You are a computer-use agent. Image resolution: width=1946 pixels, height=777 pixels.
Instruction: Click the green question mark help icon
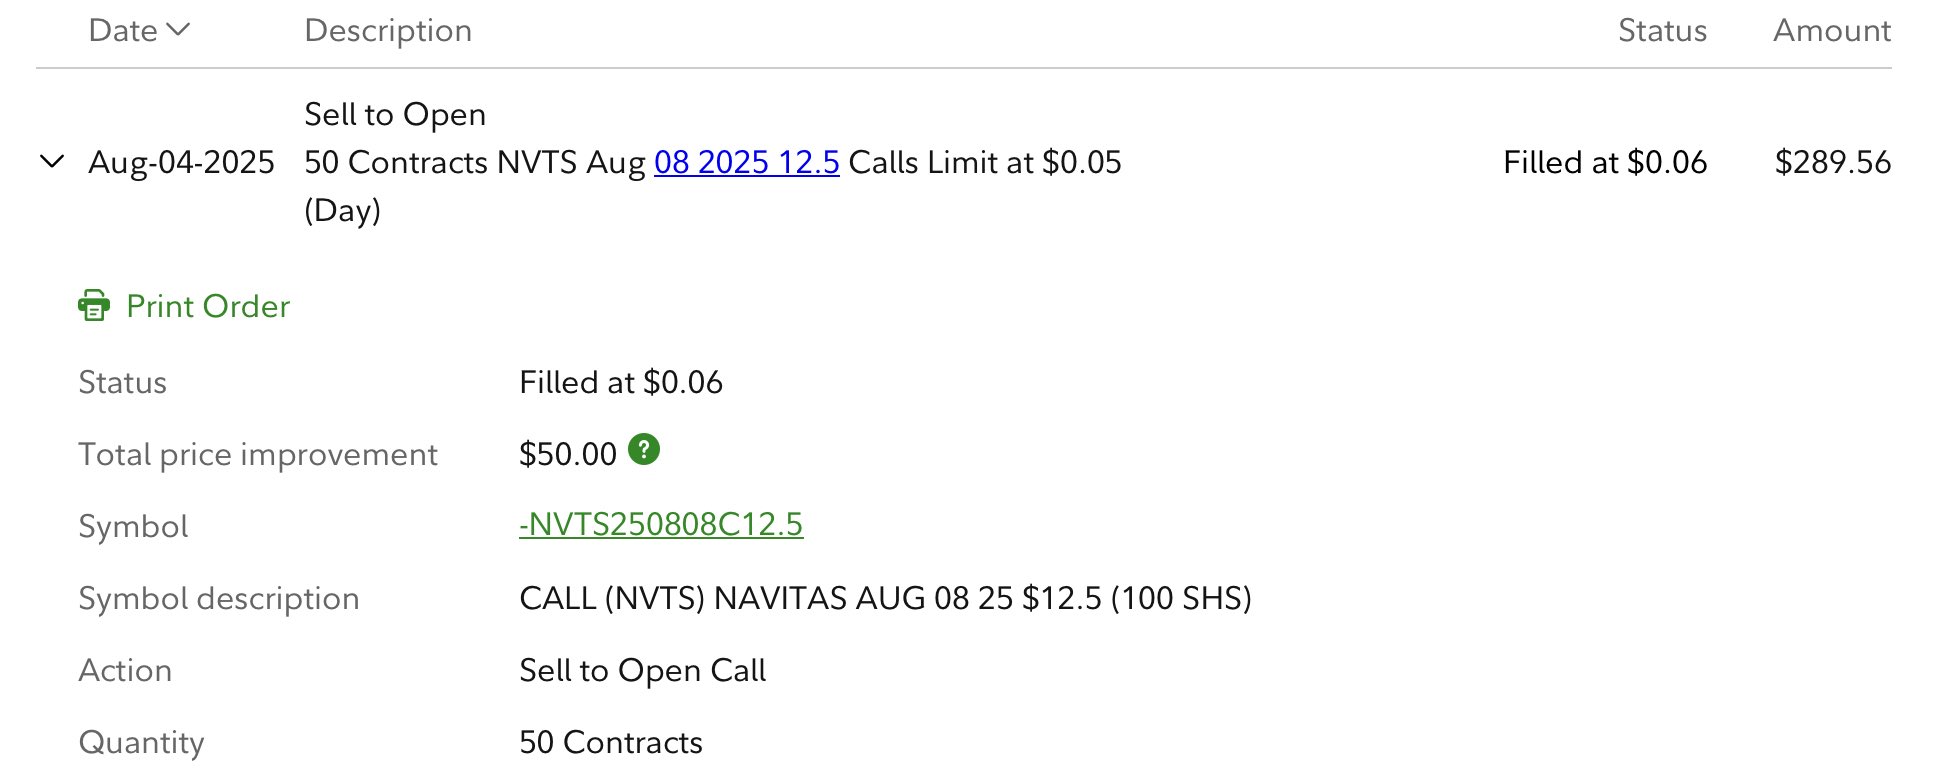(644, 451)
